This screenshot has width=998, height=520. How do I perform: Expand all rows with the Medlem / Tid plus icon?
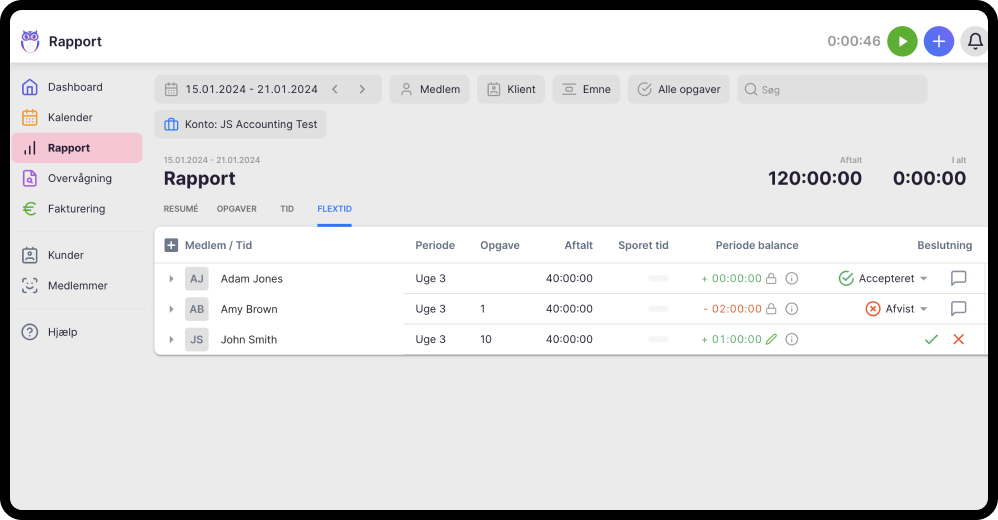(171, 245)
